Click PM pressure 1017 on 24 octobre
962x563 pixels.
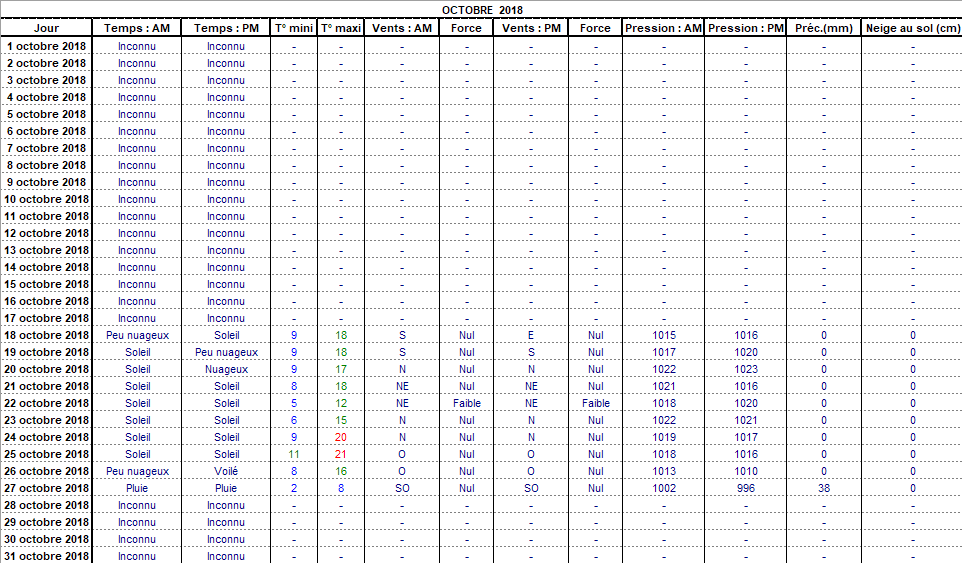click(746, 437)
